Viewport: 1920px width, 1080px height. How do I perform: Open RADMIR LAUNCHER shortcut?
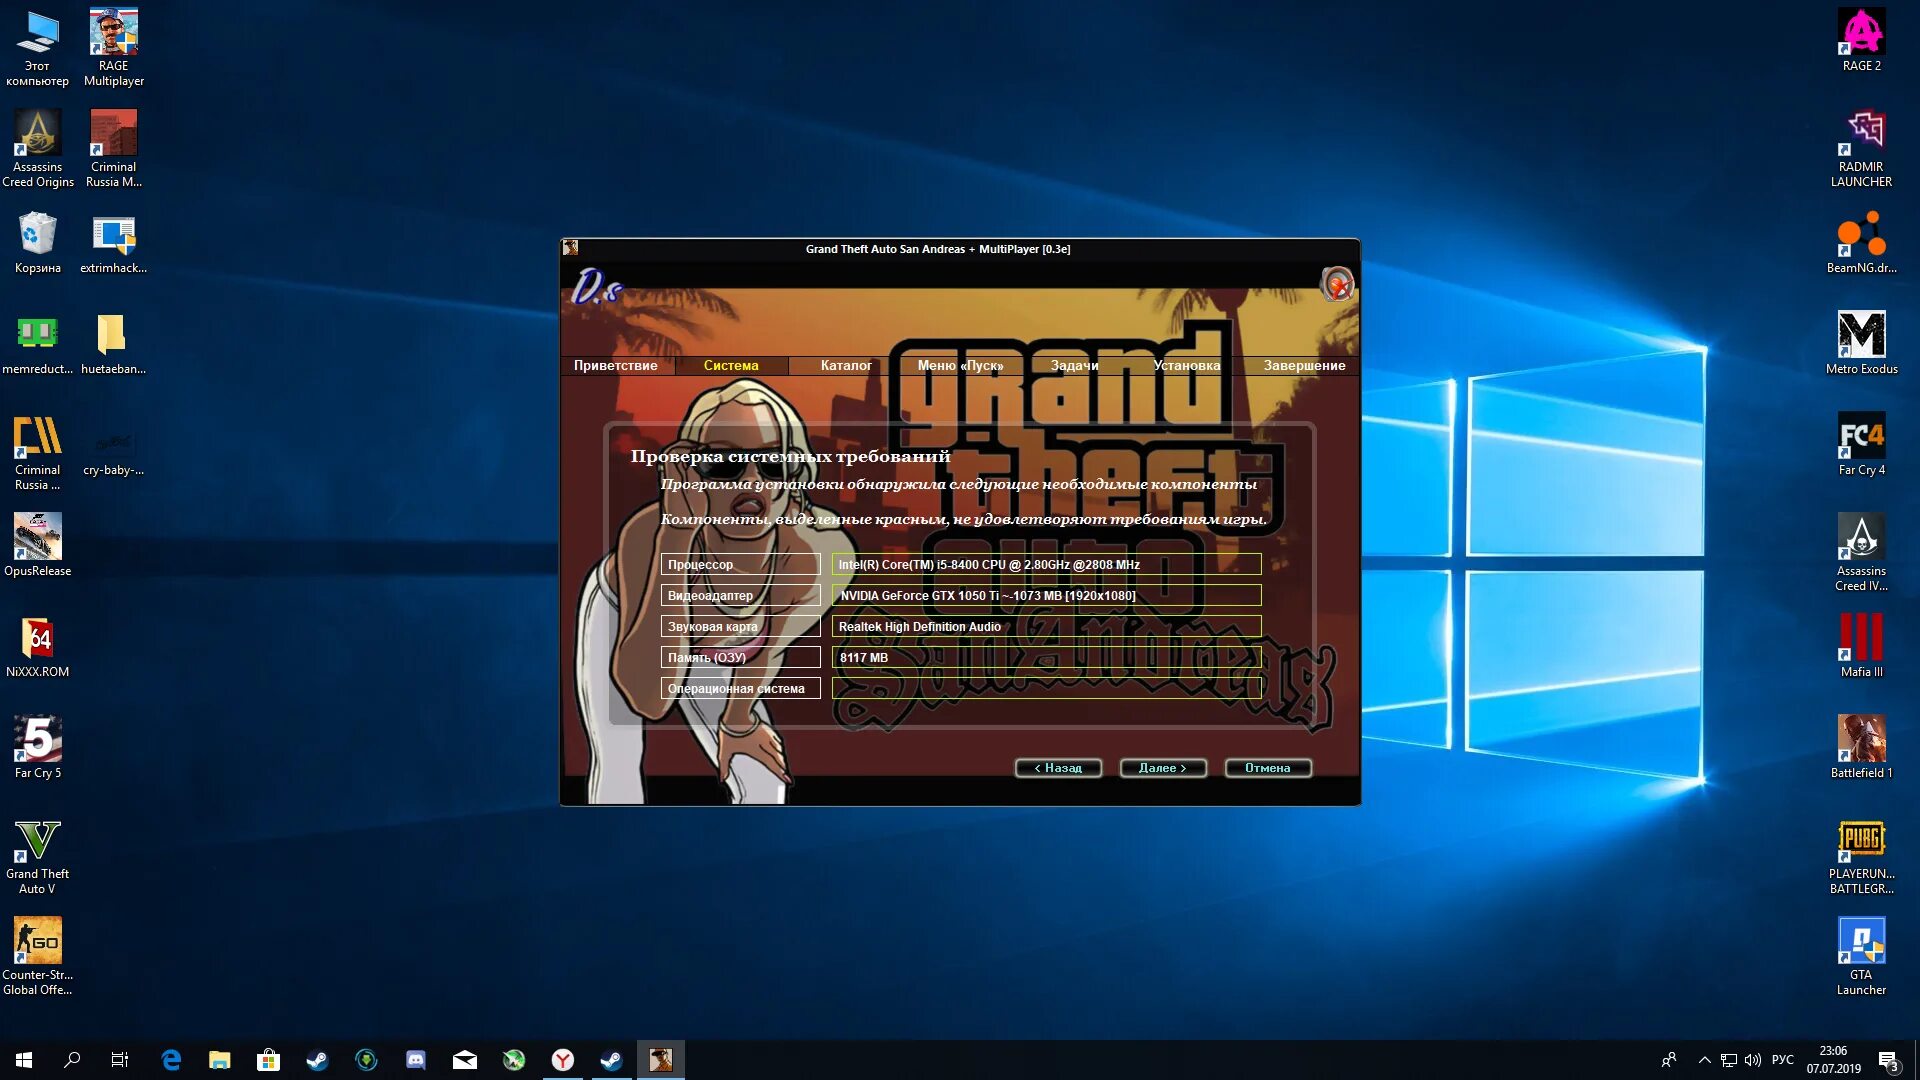coord(1861,148)
